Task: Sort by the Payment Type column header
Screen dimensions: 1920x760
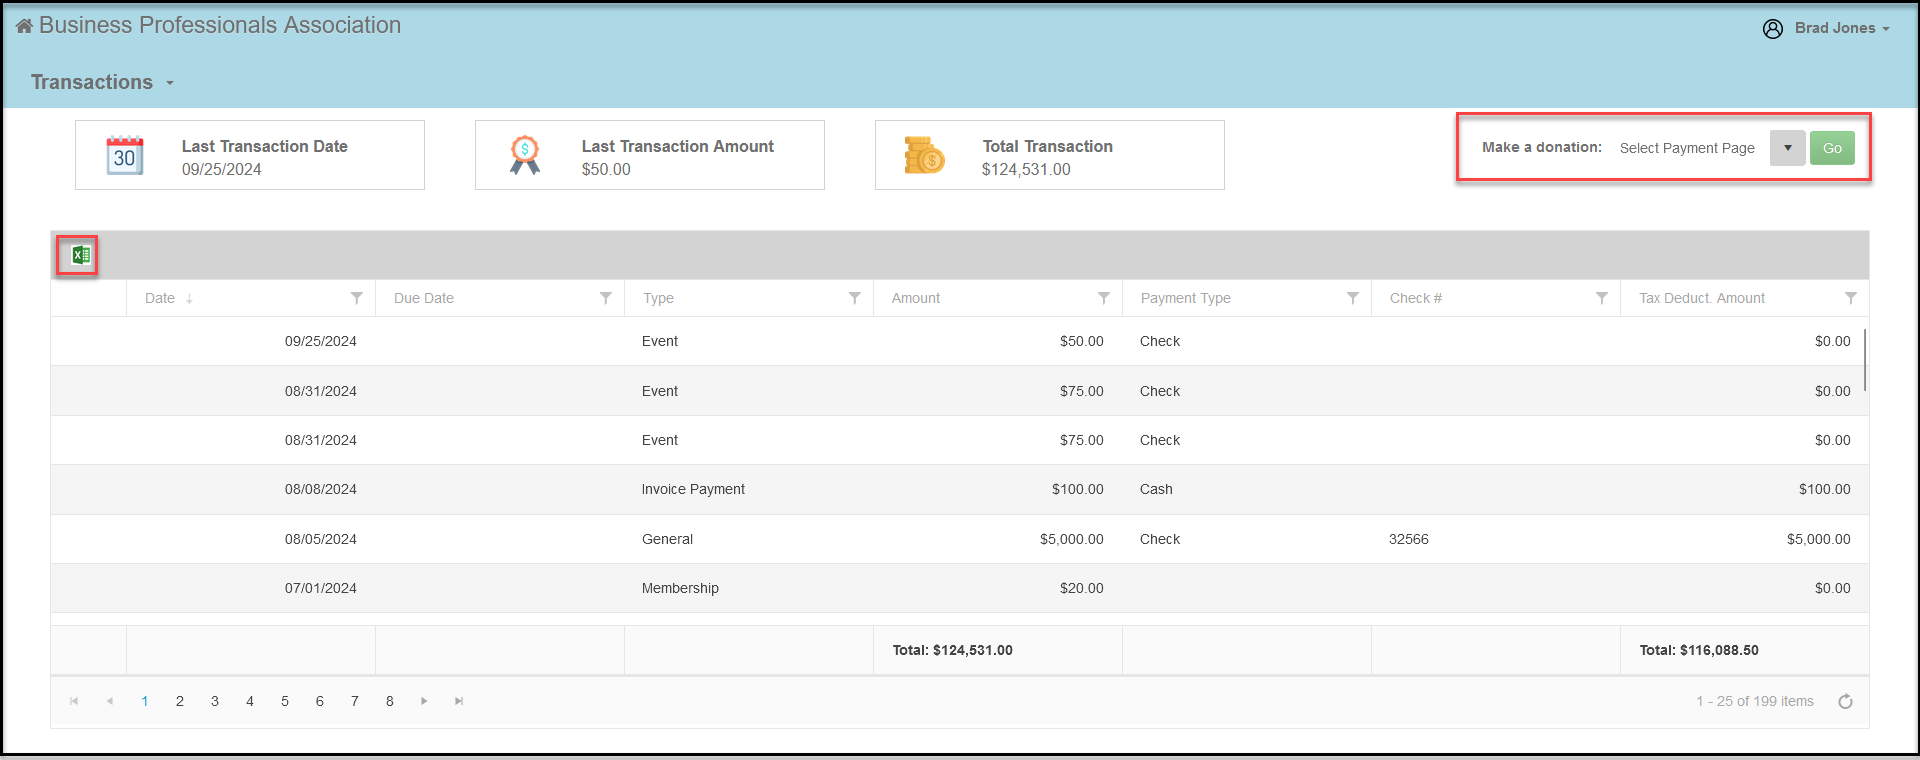Action: tap(1186, 298)
